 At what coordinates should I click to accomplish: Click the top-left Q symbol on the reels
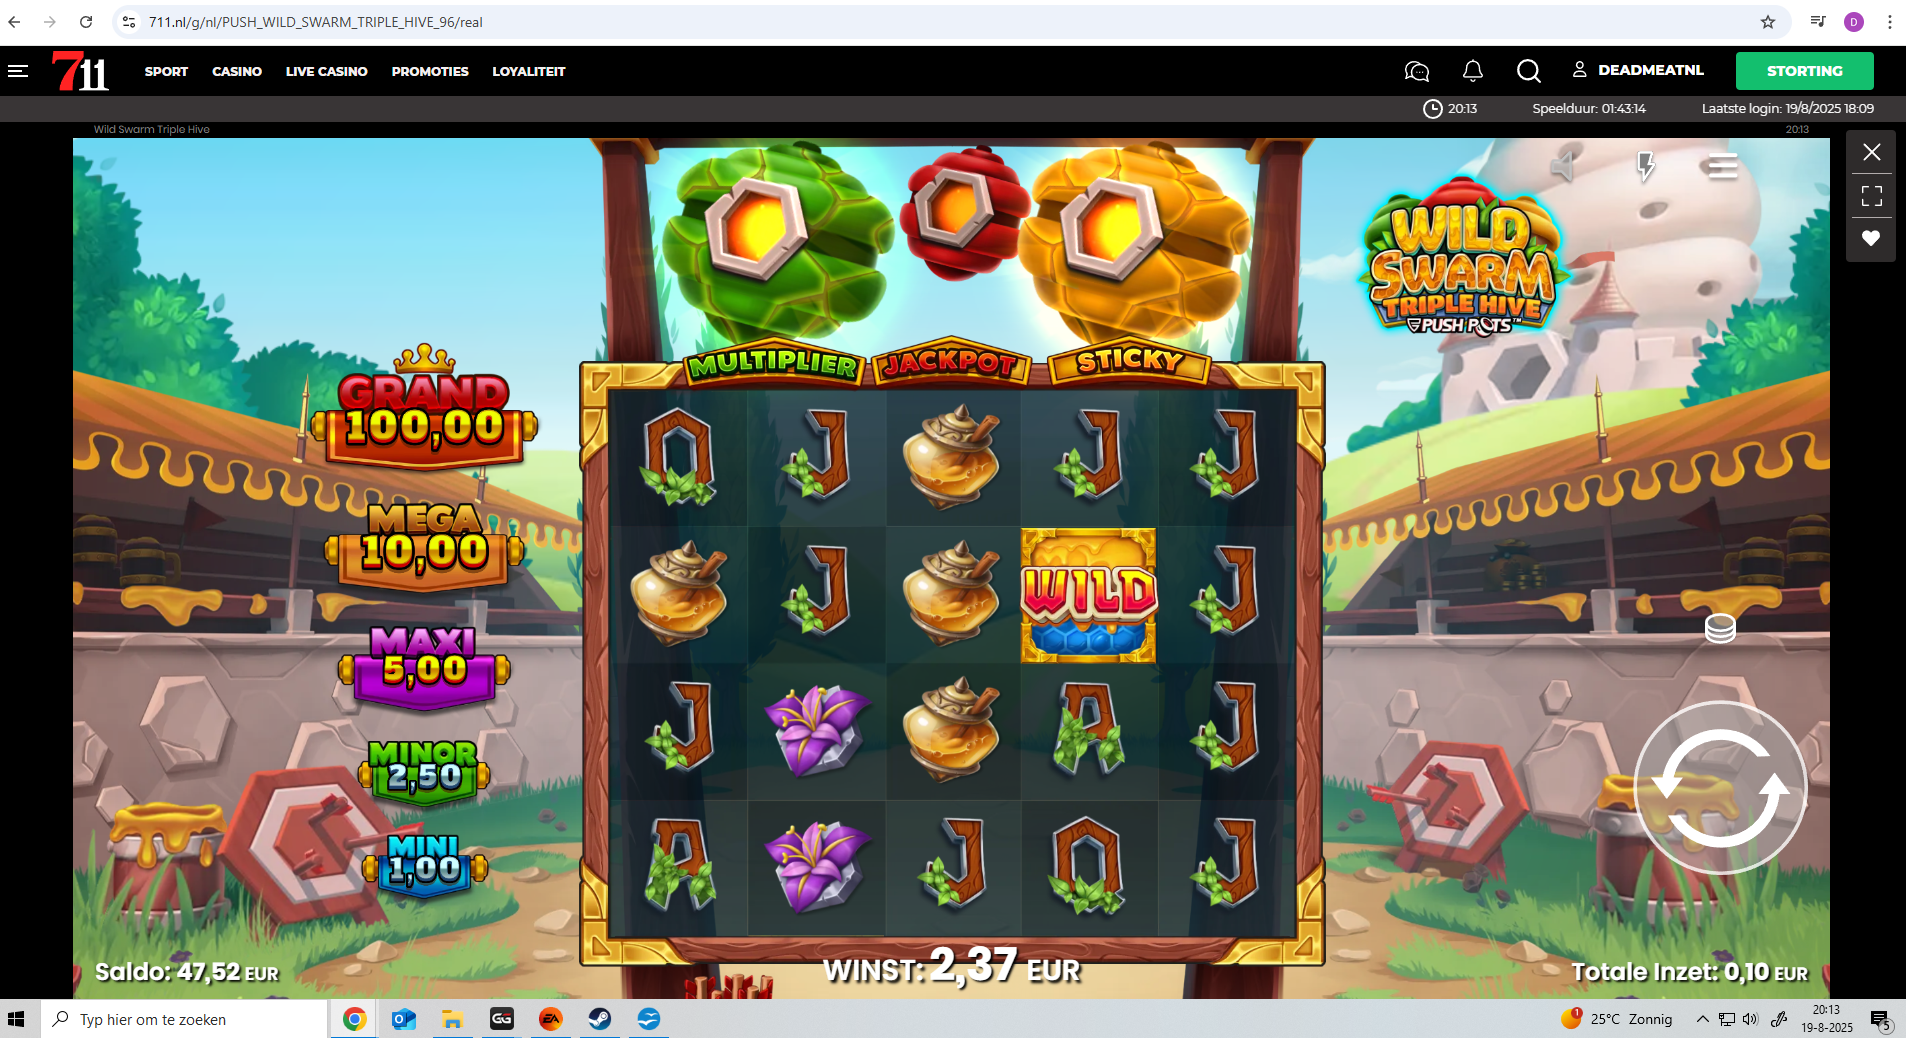pos(679,457)
